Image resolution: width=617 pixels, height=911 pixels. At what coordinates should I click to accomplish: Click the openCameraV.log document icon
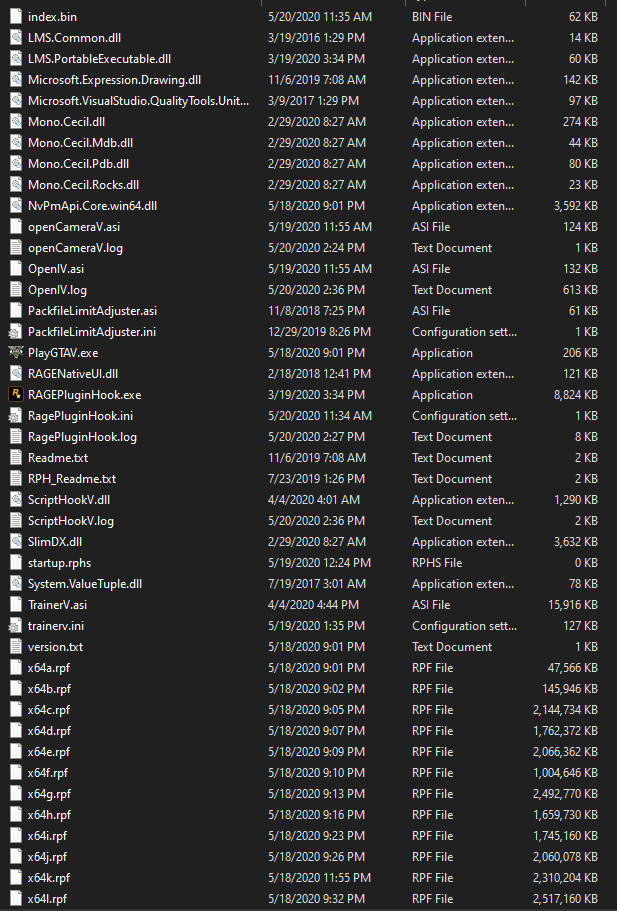16,248
